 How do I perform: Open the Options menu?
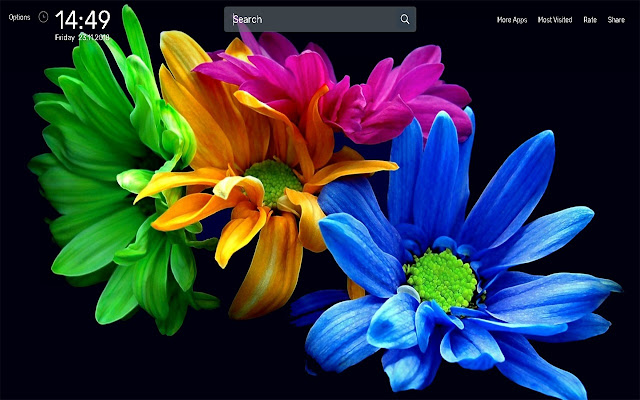point(20,17)
